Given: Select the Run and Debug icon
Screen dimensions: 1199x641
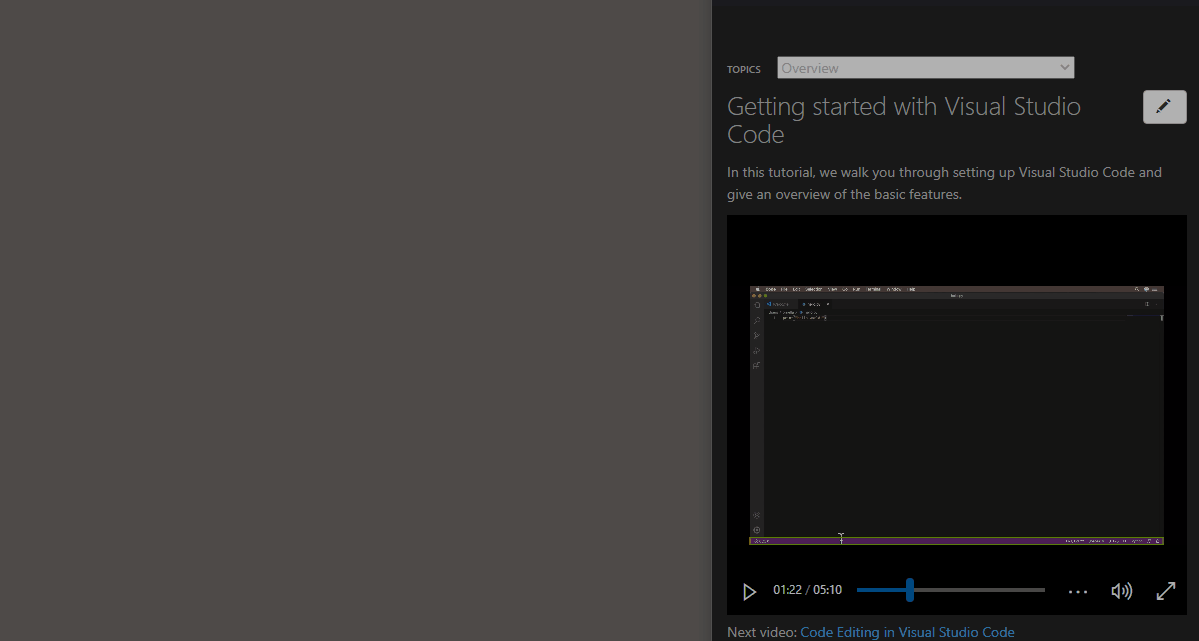Looking at the screenshot, I should coord(757,350).
